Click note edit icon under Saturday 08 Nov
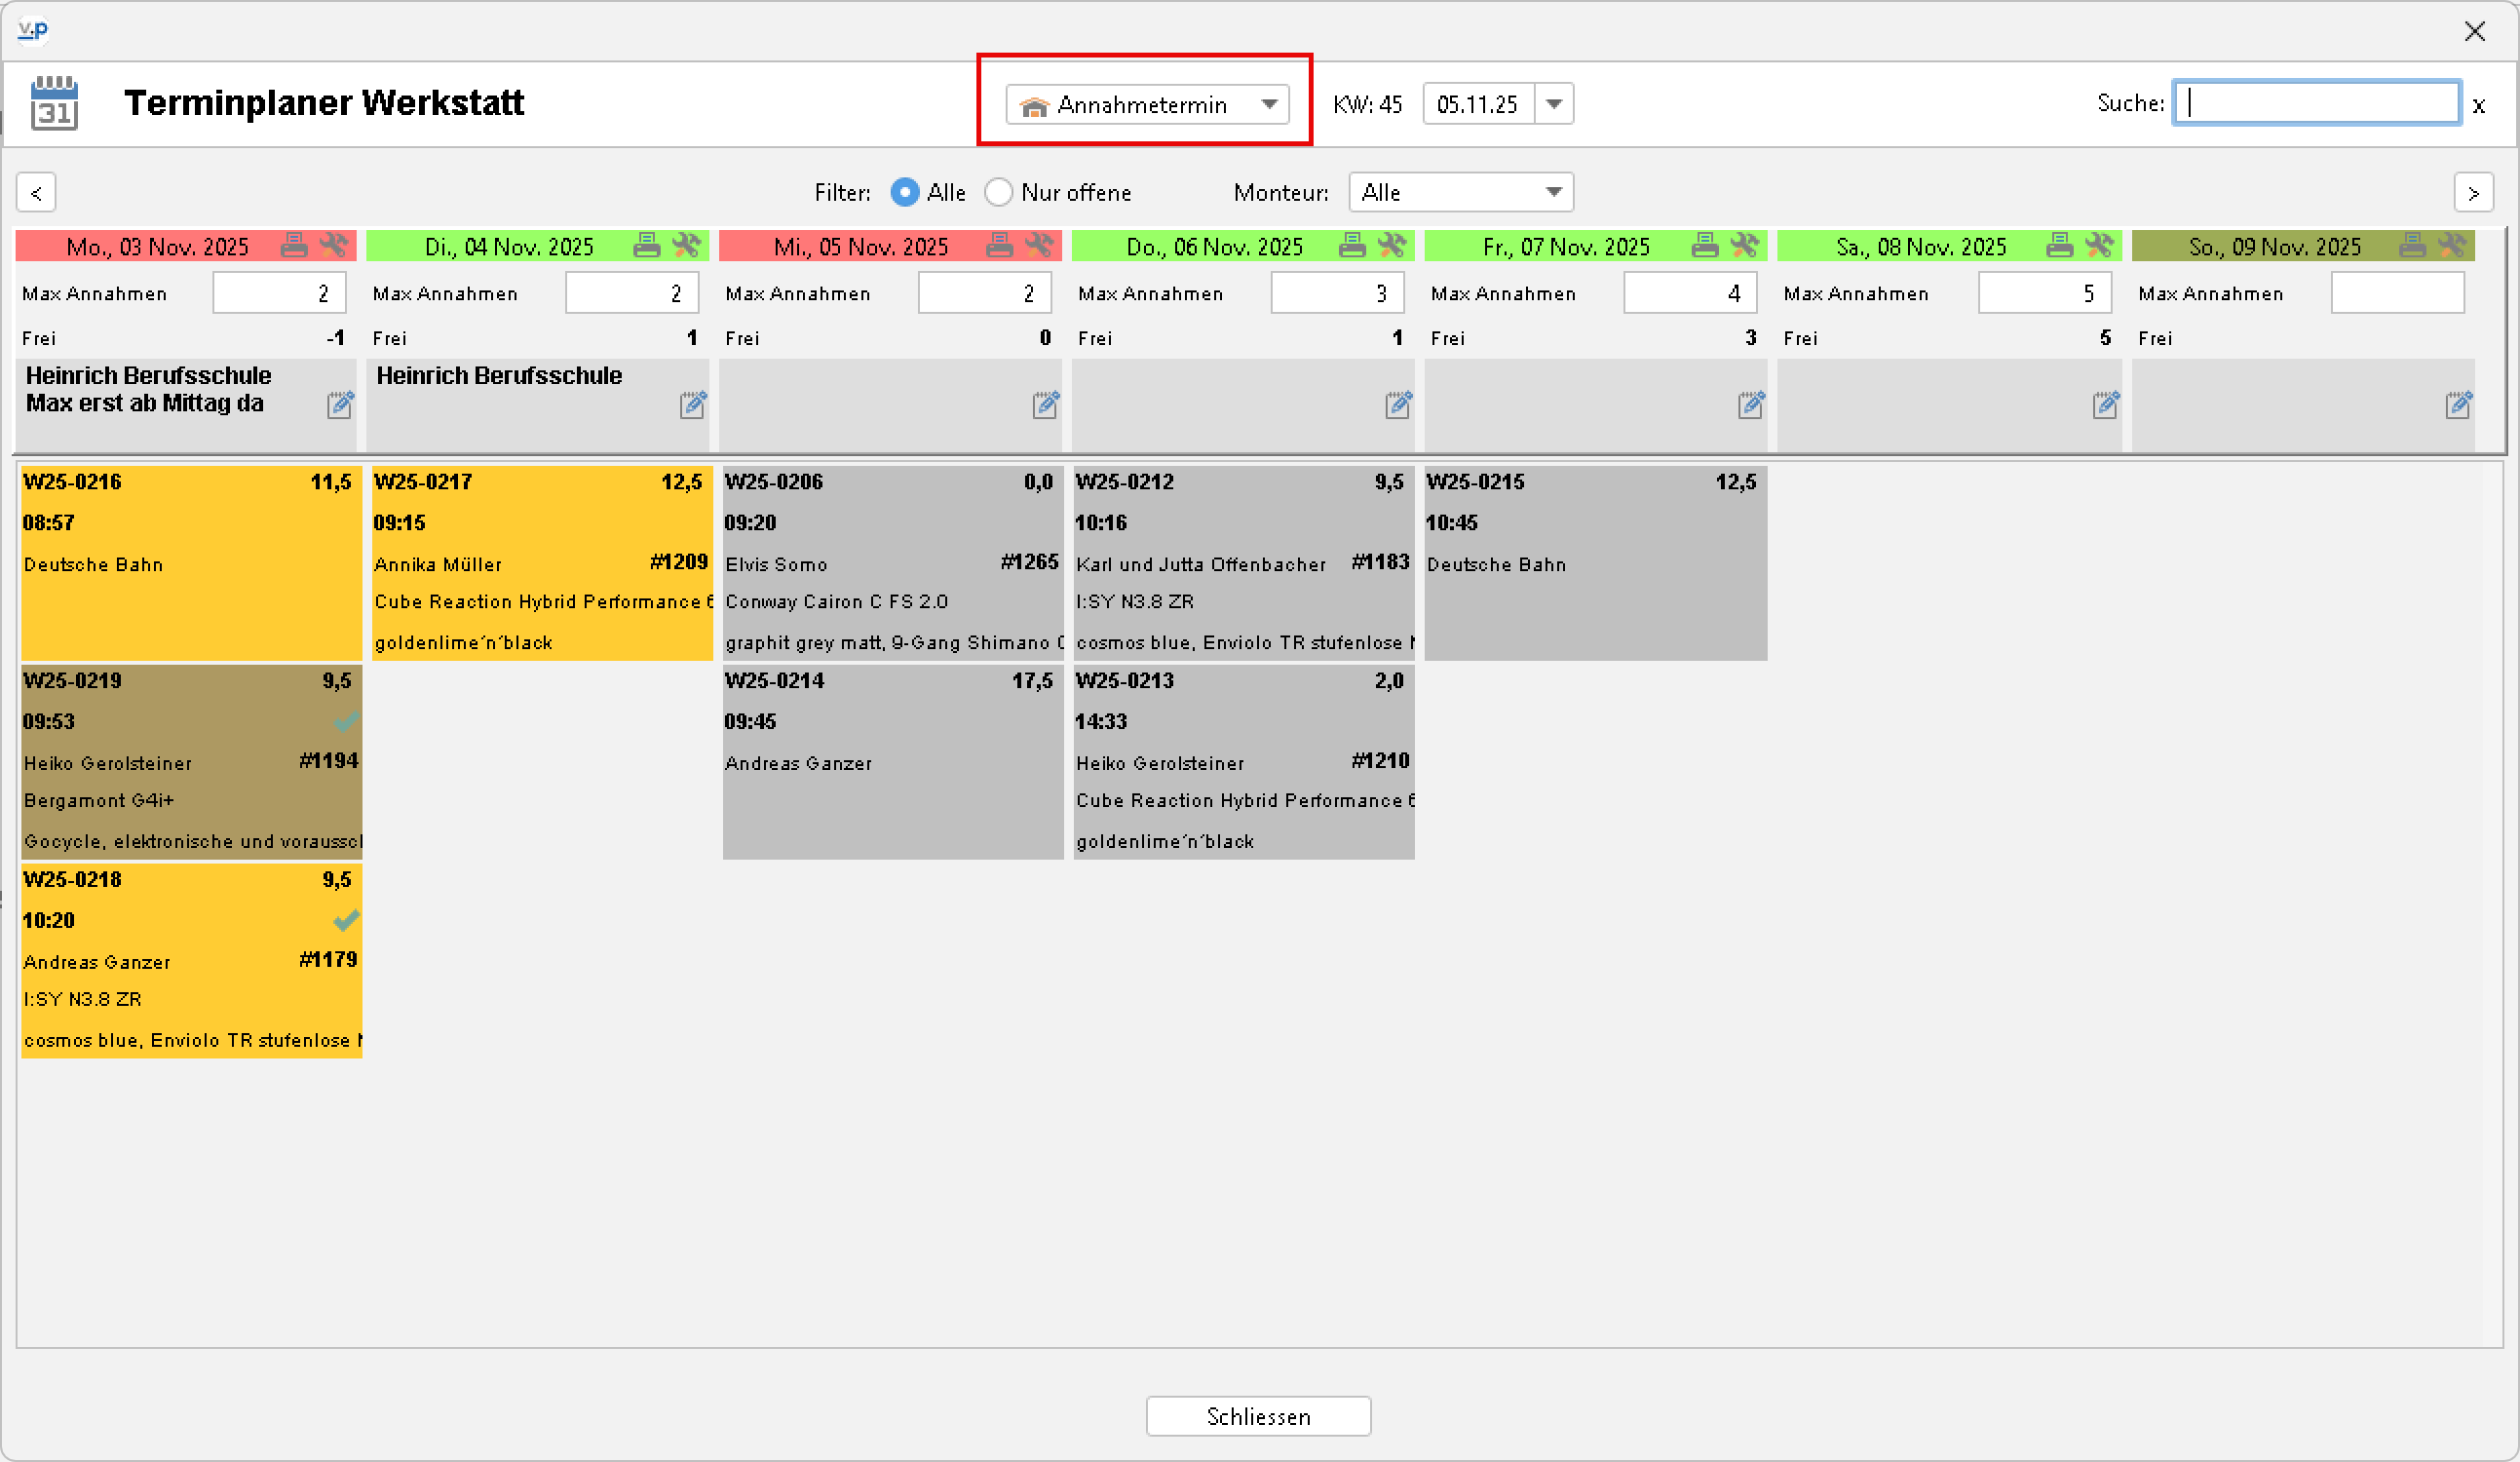 pyautogui.click(x=2105, y=405)
